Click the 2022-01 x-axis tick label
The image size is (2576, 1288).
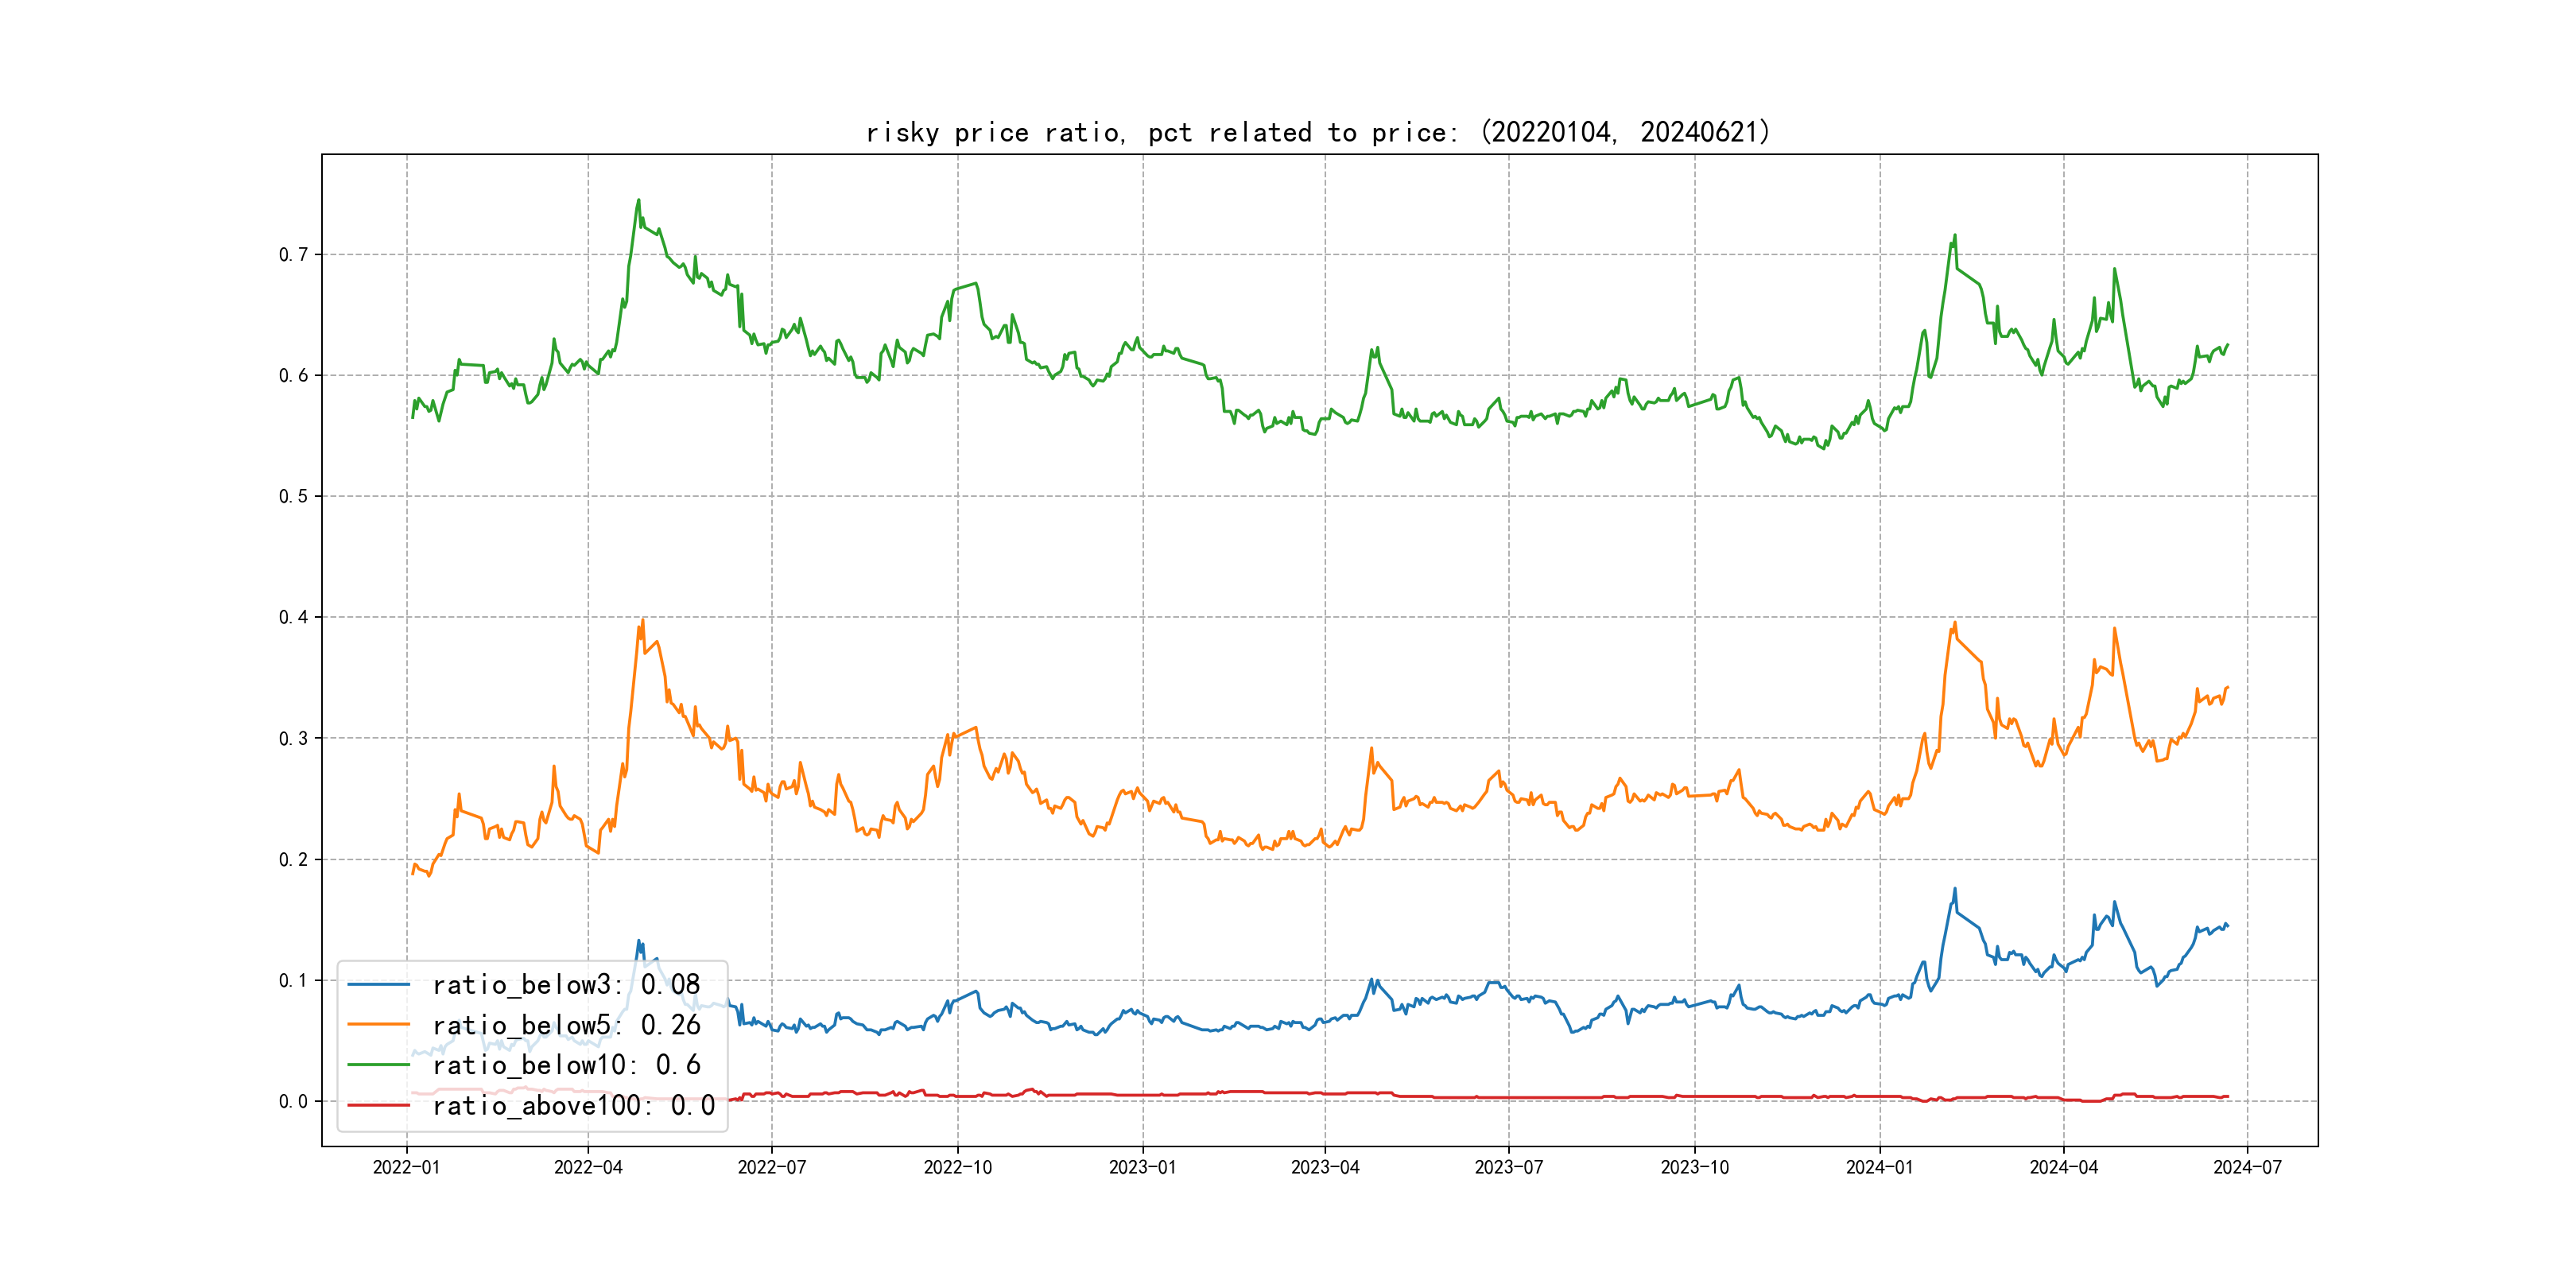pyautogui.click(x=406, y=1167)
